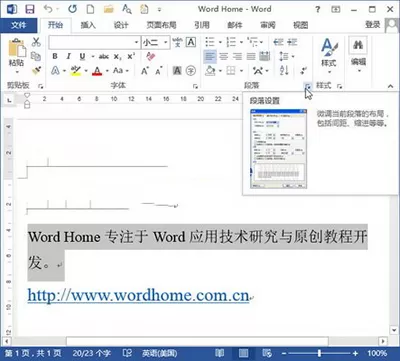Align the paragraph right
The image size is (400, 361).
[237, 56]
